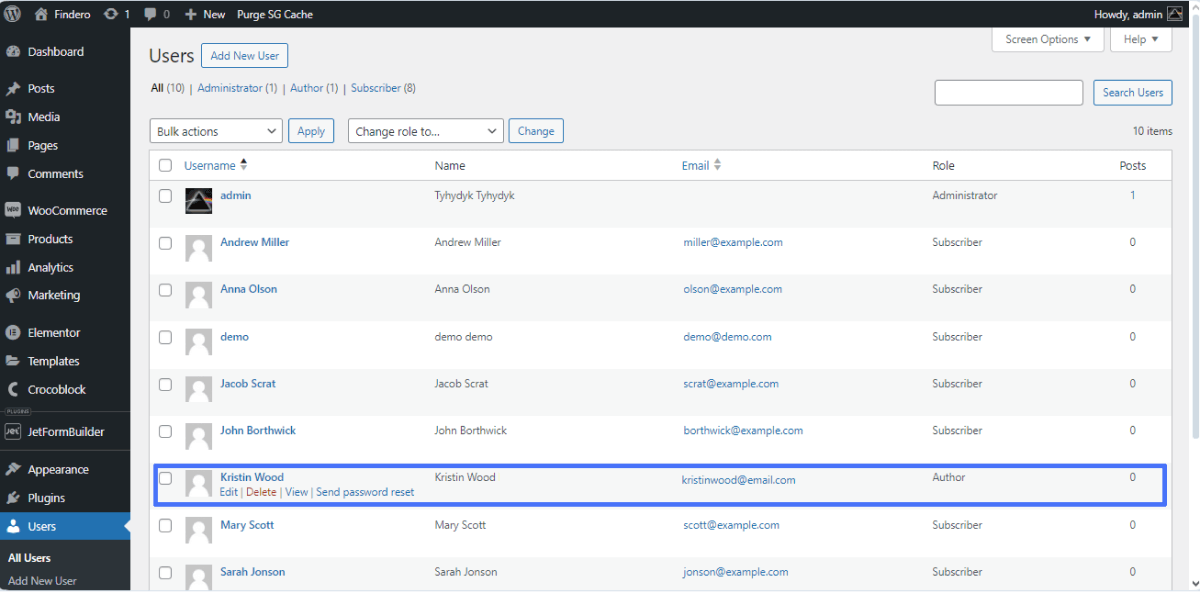
Task: Open the Media library from the sidebar
Action: (45, 116)
